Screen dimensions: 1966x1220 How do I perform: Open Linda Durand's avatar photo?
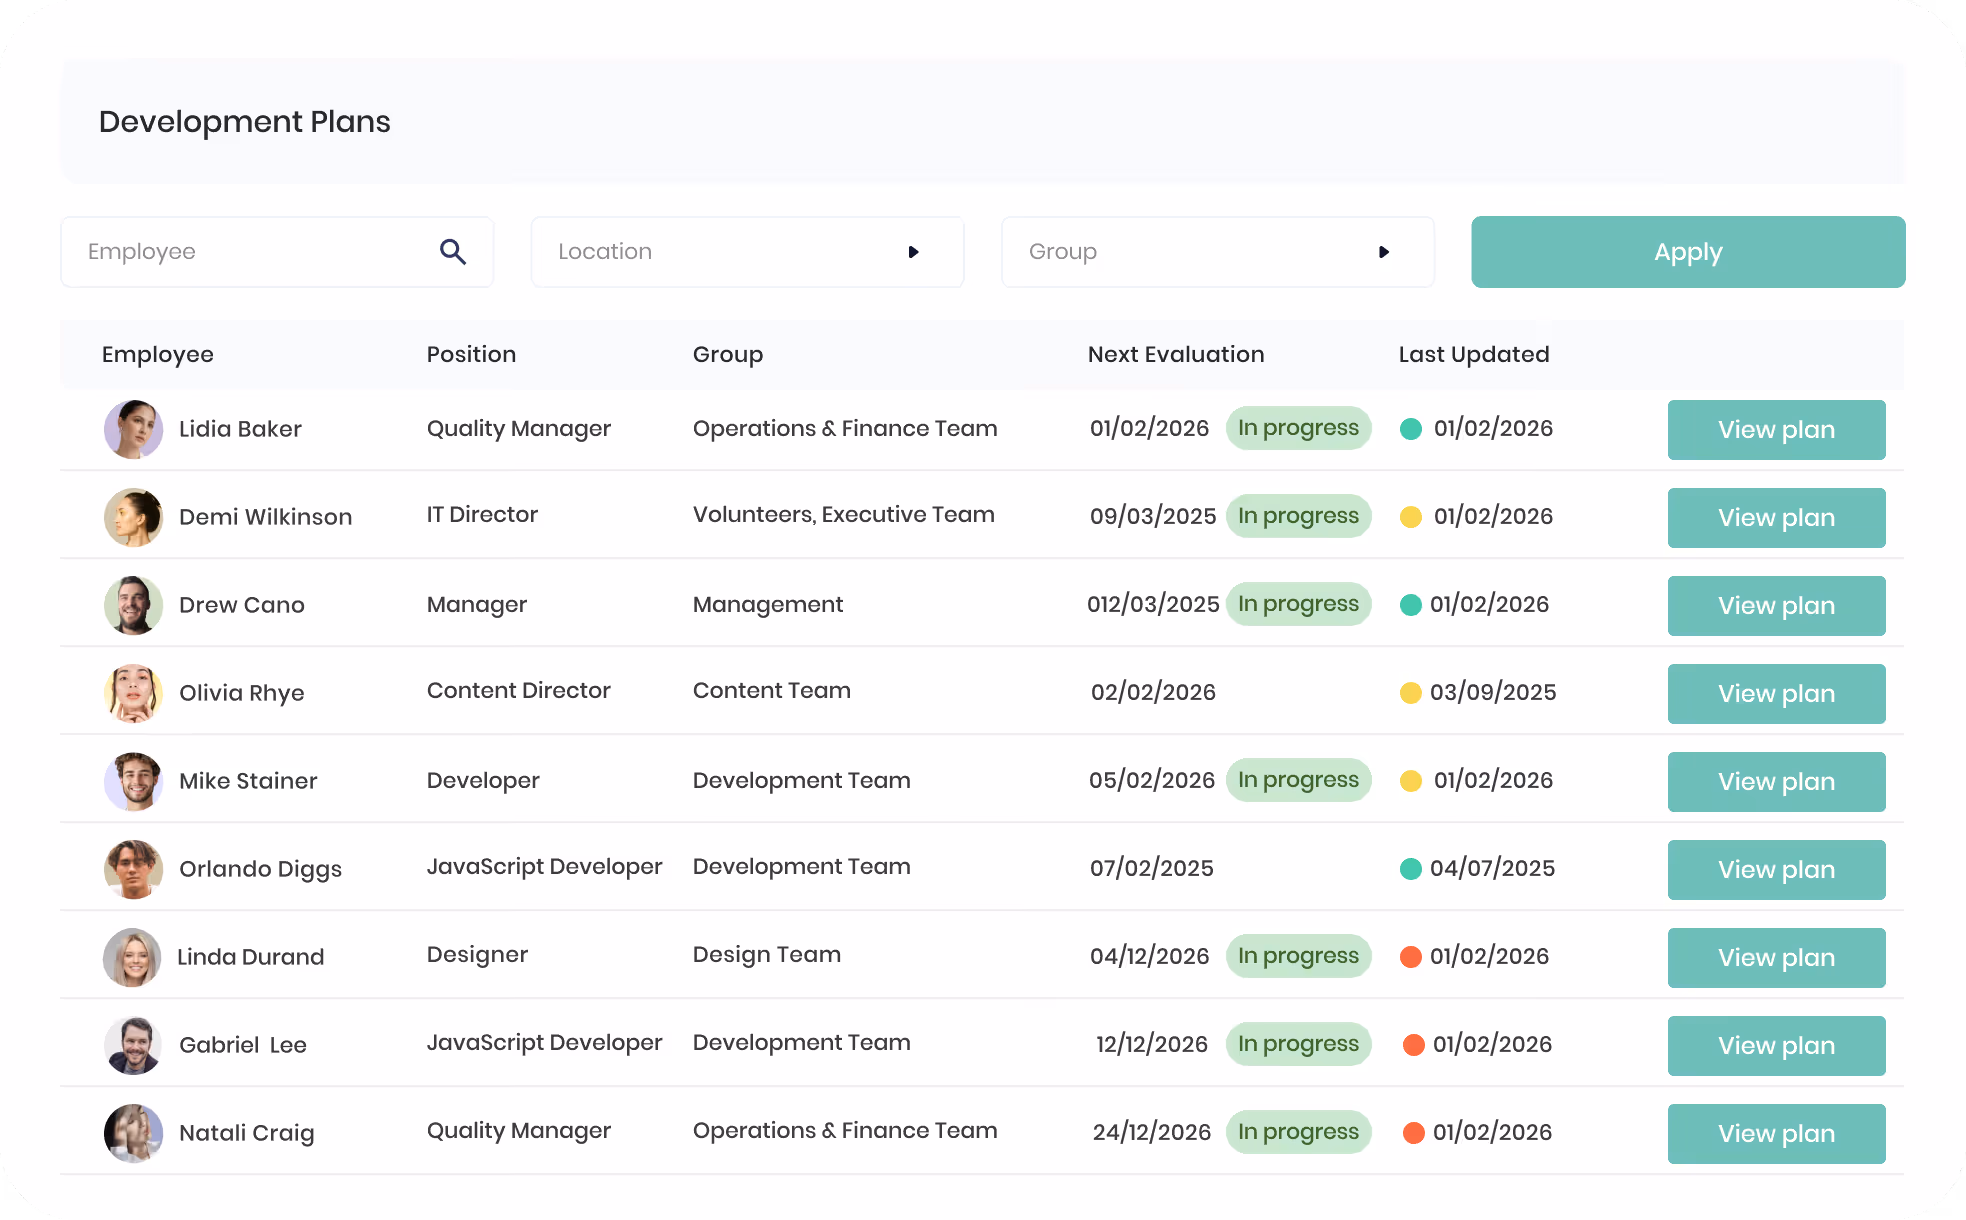[x=132, y=957]
